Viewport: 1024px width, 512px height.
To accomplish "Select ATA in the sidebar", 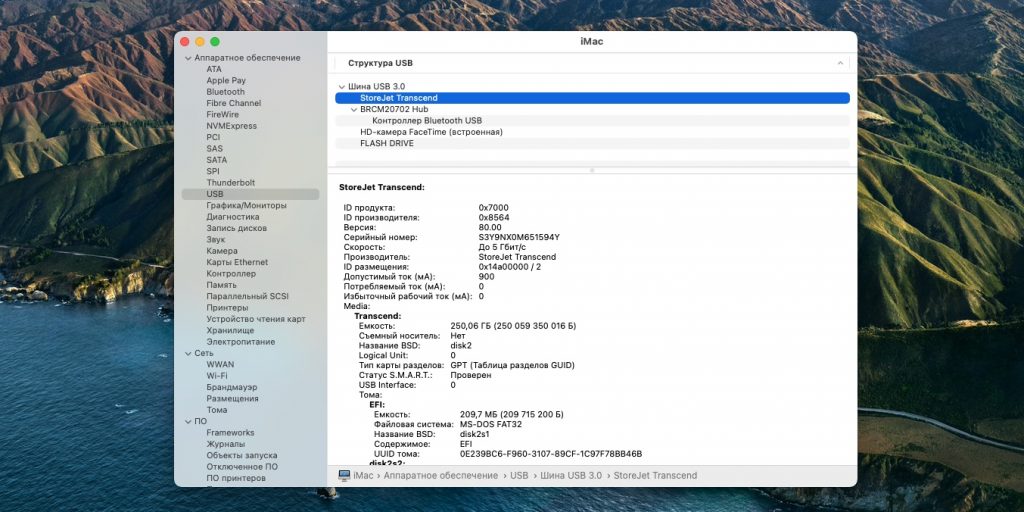I will point(214,69).
